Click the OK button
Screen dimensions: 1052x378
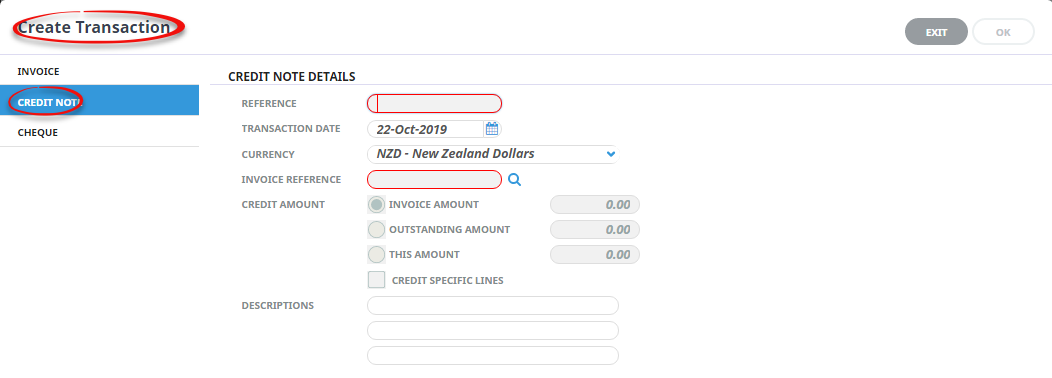click(x=1003, y=32)
